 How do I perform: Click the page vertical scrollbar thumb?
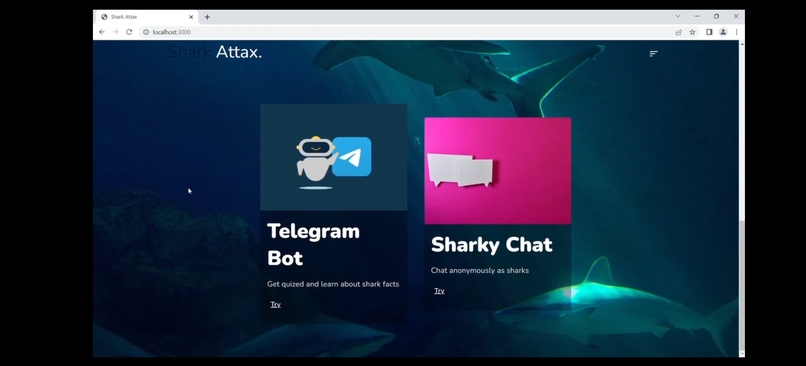point(741,285)
